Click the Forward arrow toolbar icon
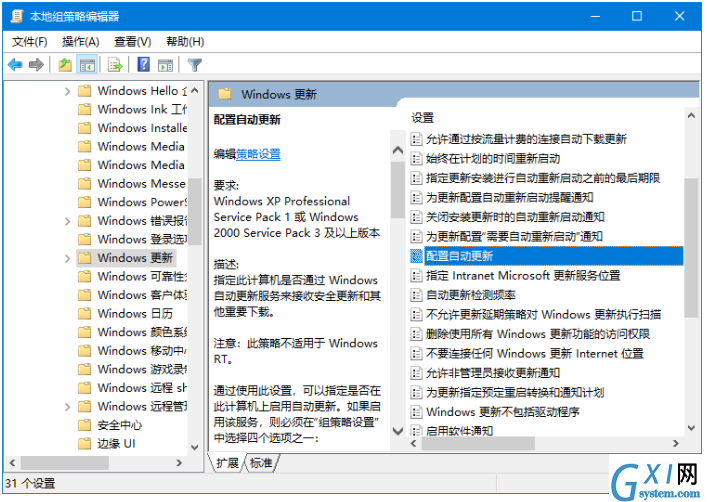707x502 pixels. (36, 65)
